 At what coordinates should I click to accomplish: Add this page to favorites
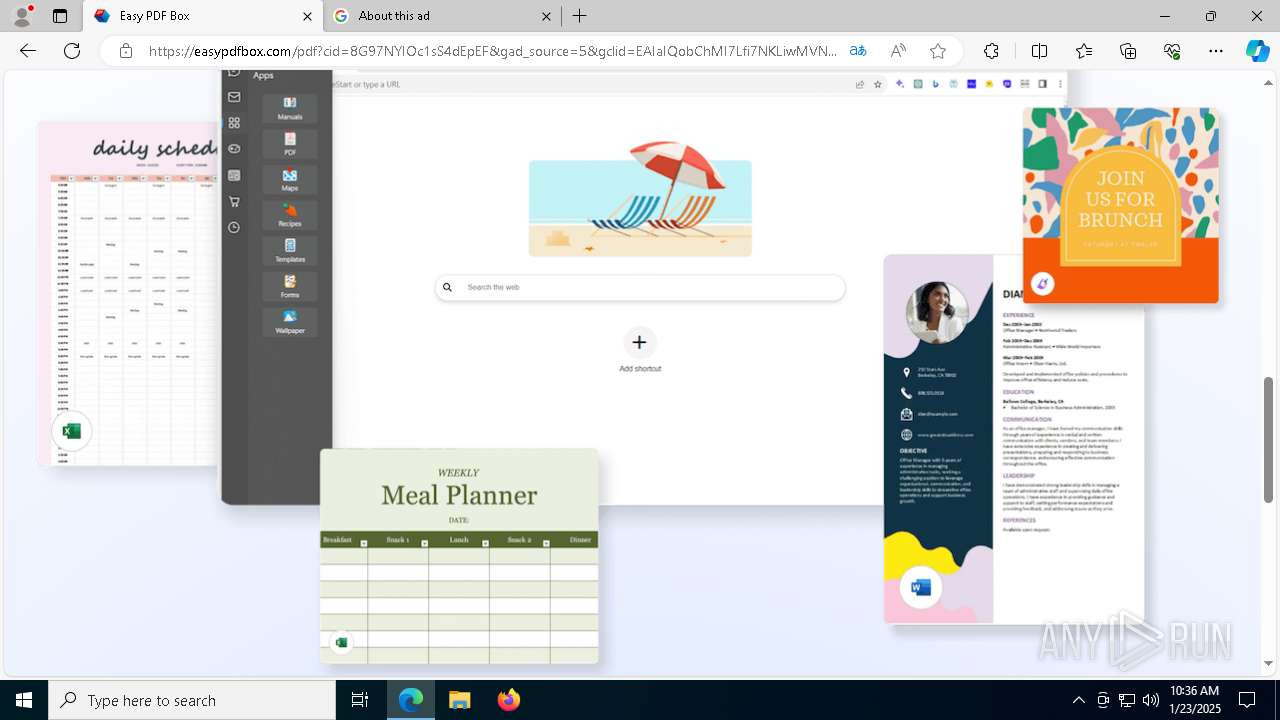pos(938,51)
